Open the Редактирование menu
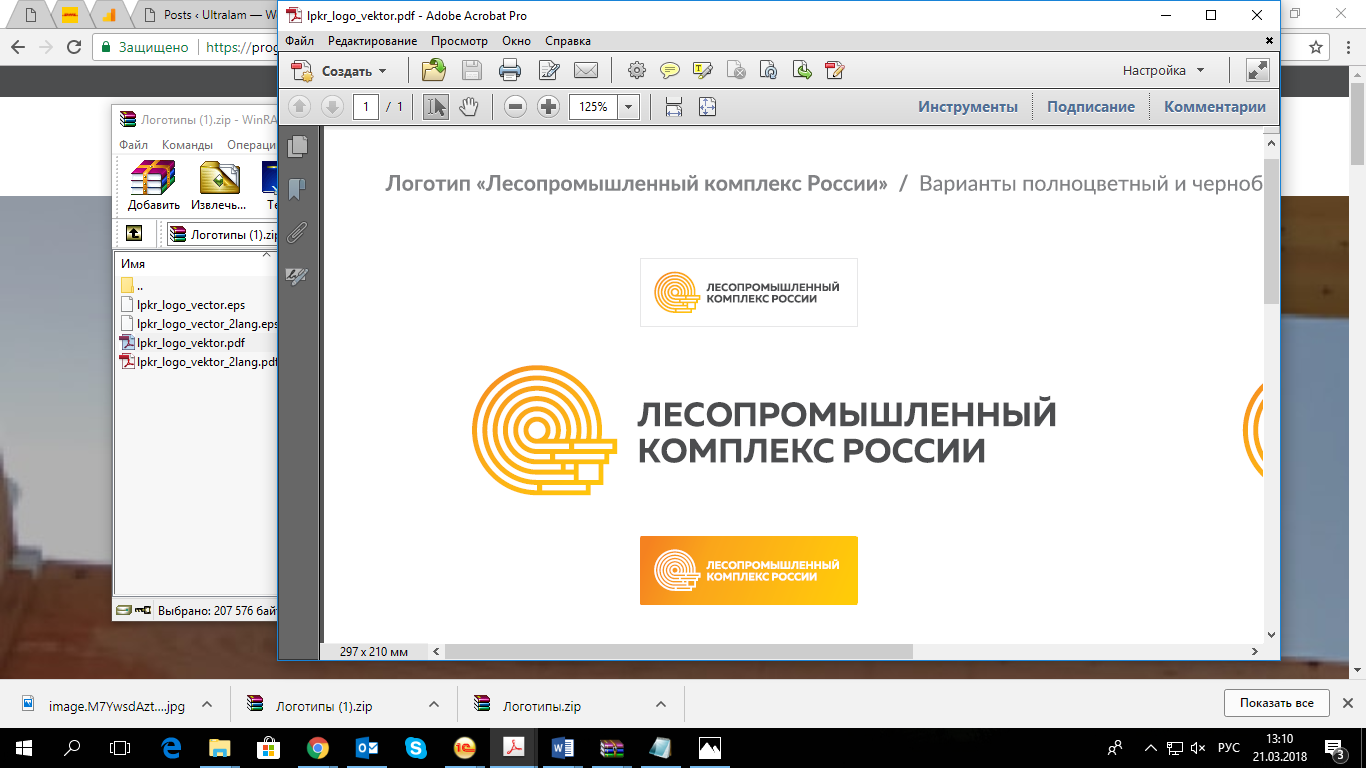Image resolution: width=1366 pixels, height=768 pixels. (372, 41)
